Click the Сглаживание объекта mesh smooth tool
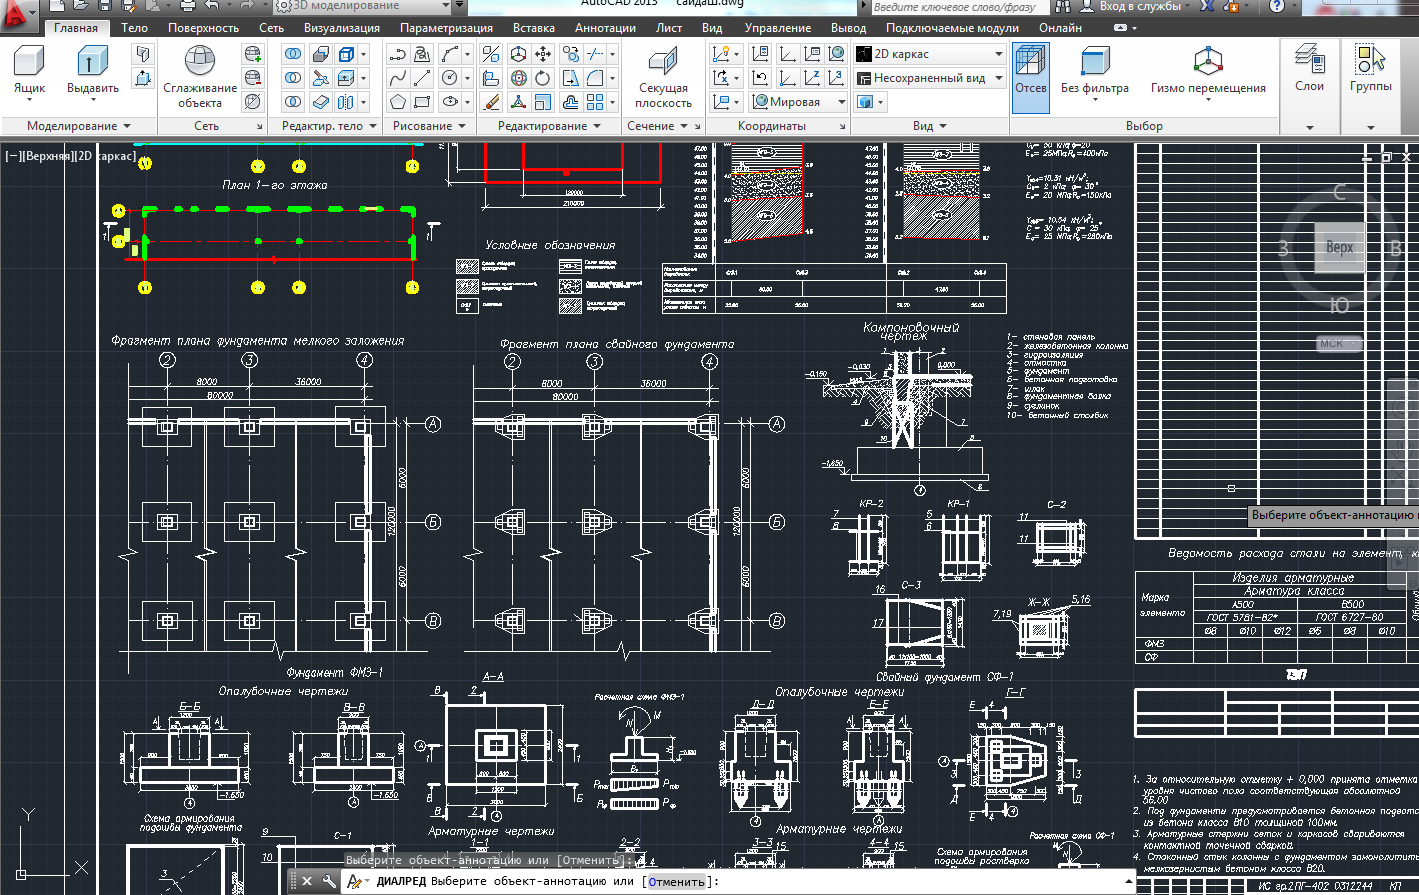 pos(200,77)
